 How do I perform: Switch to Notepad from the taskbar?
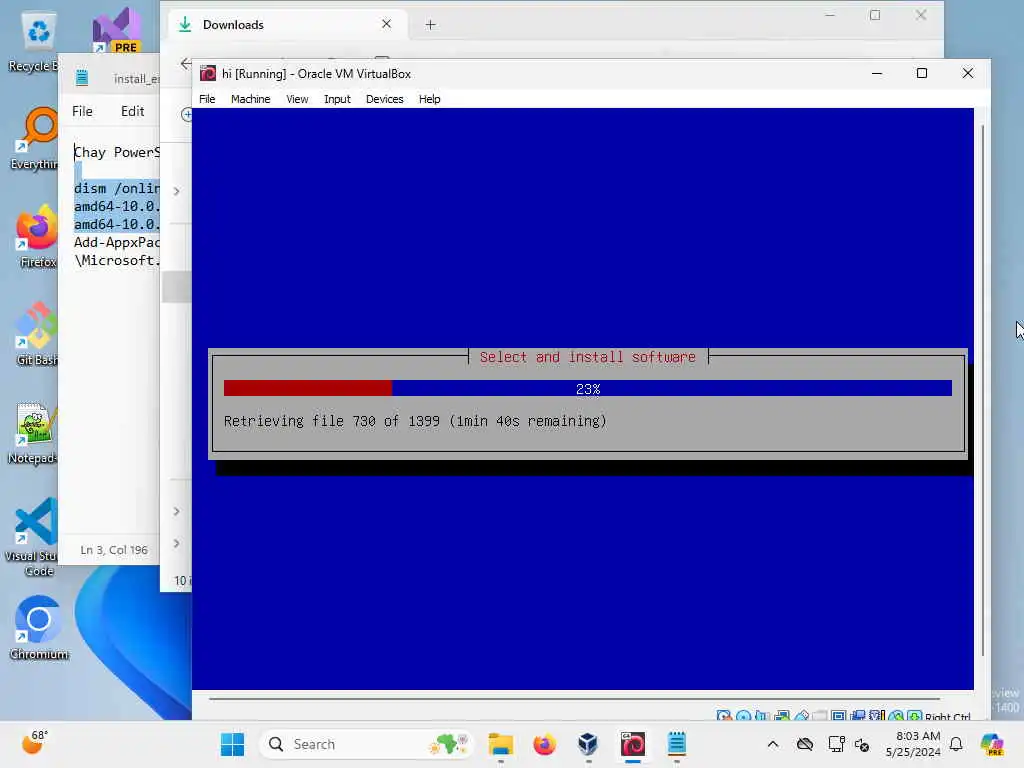[677, 744]
